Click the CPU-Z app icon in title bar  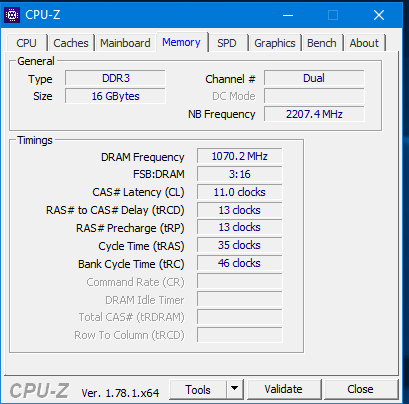12,15
